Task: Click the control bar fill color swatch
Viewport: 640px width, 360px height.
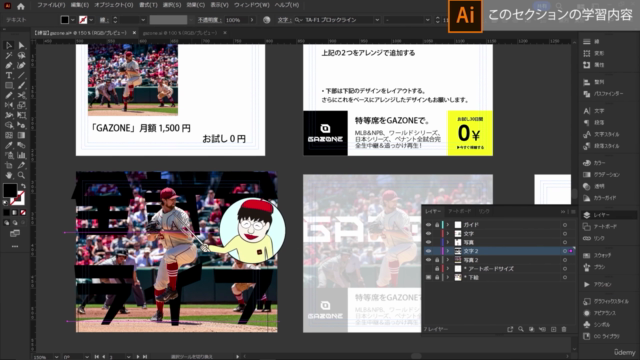Action: click(x=64, y=20)
